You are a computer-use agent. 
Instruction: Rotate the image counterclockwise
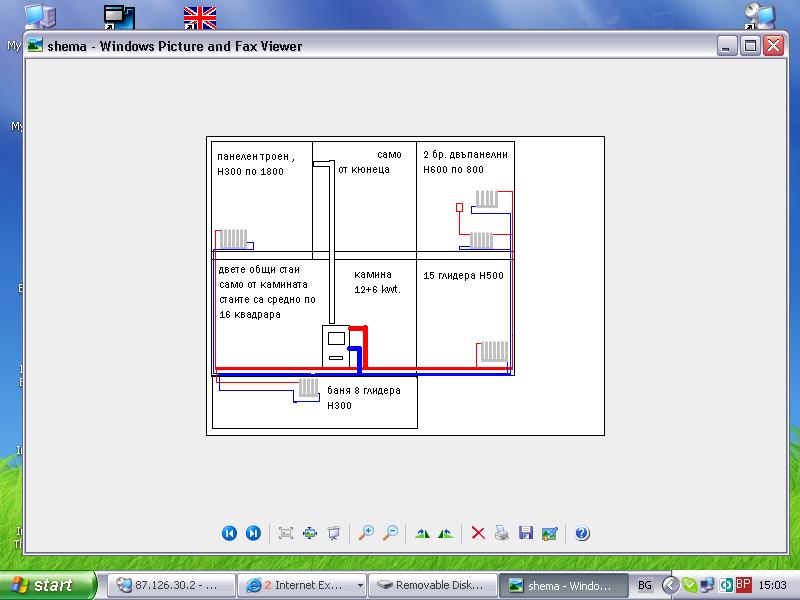tap(446, 534)
